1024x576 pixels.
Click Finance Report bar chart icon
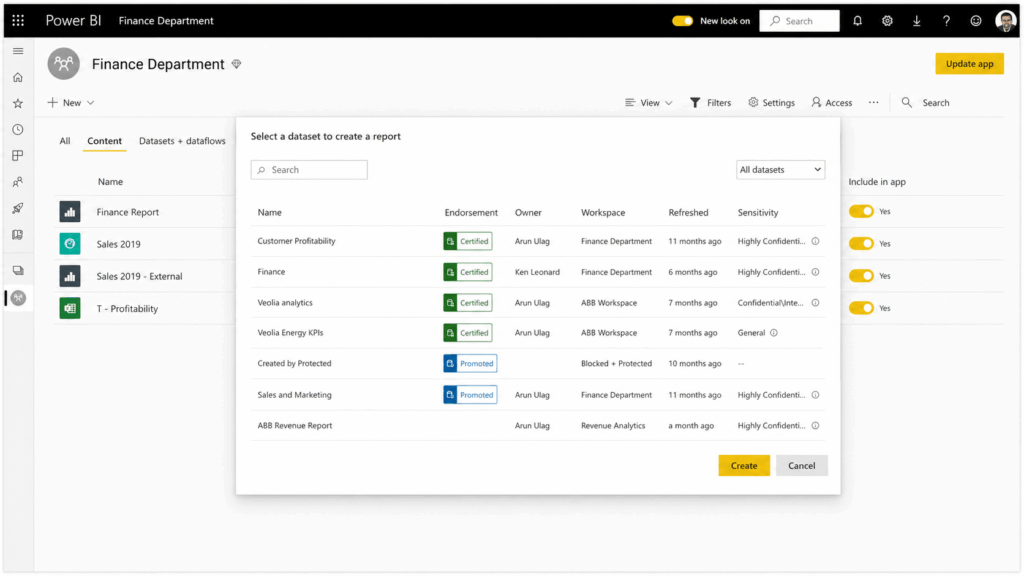[x=70, y=212]
